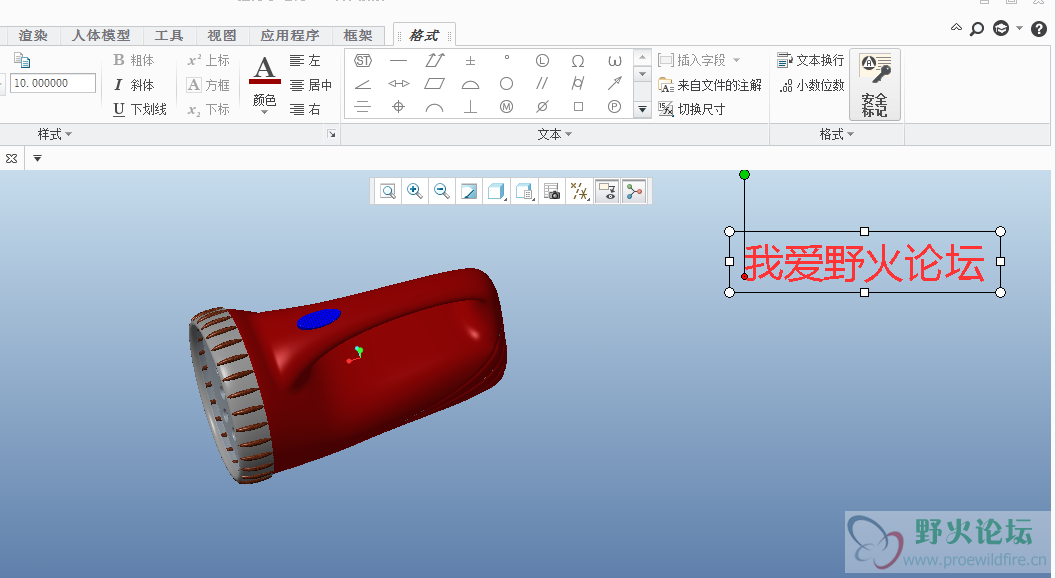Click the repaint screen icon
Viewport: 1056px width, 578px height.
tap(469, 191)
